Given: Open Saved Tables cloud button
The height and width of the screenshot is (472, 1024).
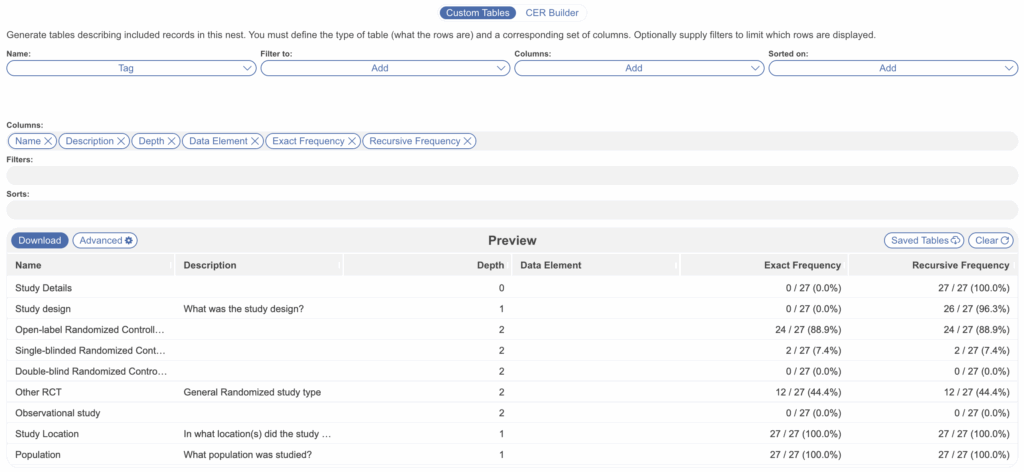Looking at the screenshot, I should pos(923,241).
